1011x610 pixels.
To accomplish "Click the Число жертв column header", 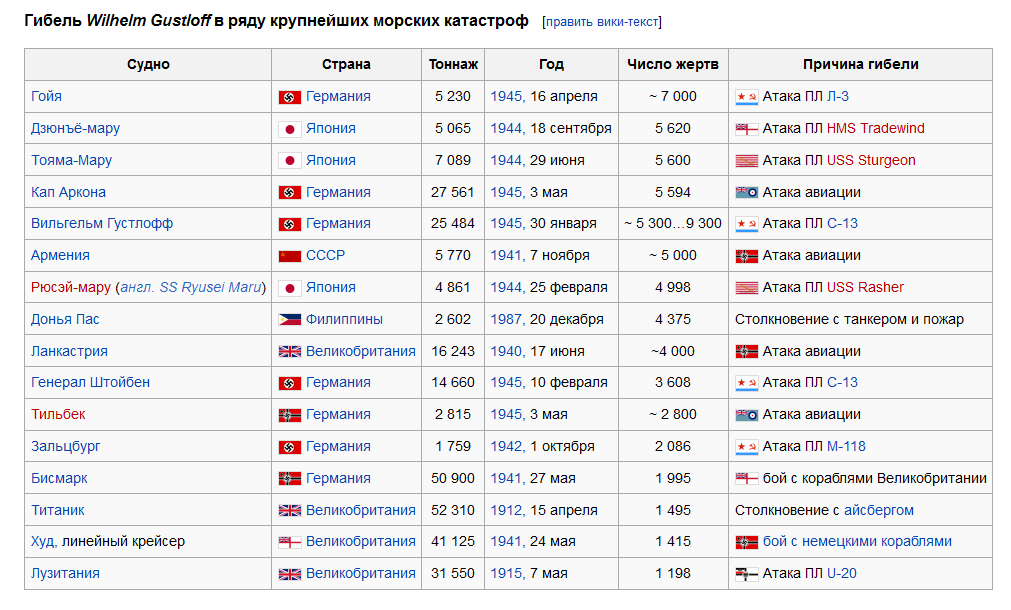I will tap(673, 64).
